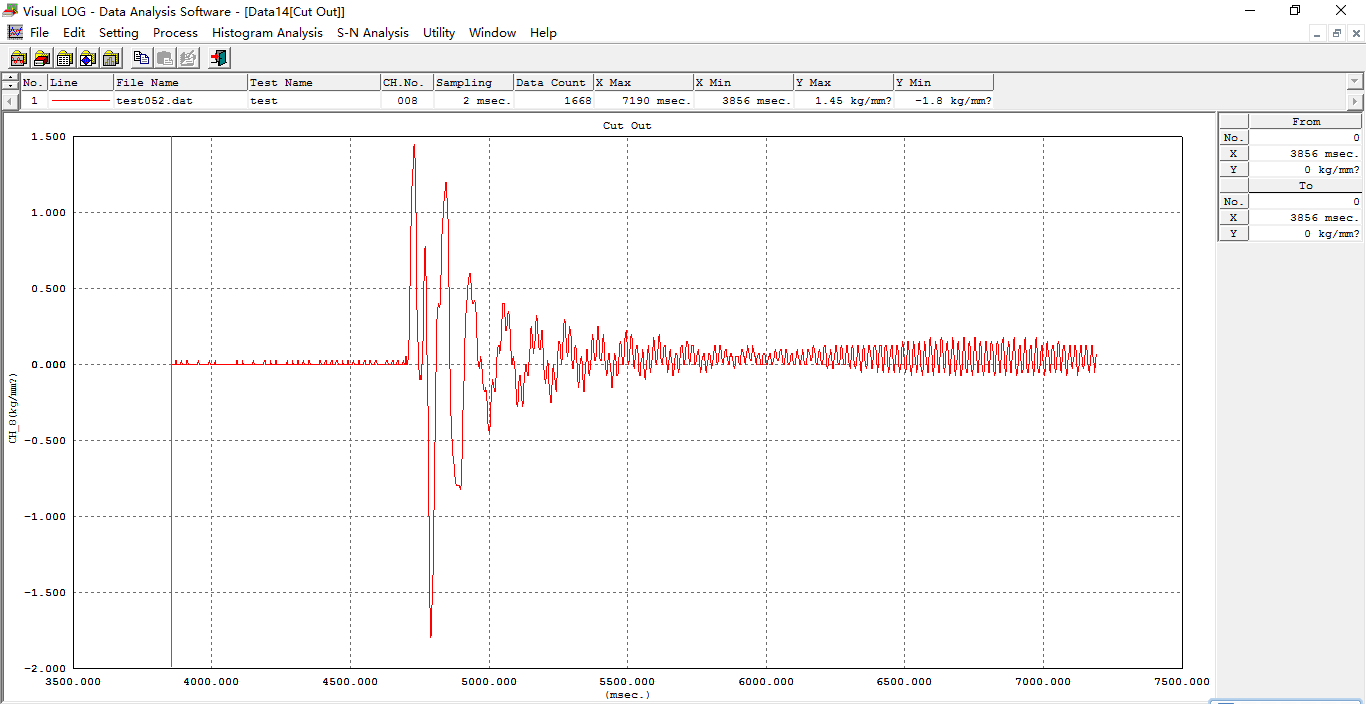Screen dimensions: 1366x704
Task: Click the File Name column header
Action: (180, 83)
